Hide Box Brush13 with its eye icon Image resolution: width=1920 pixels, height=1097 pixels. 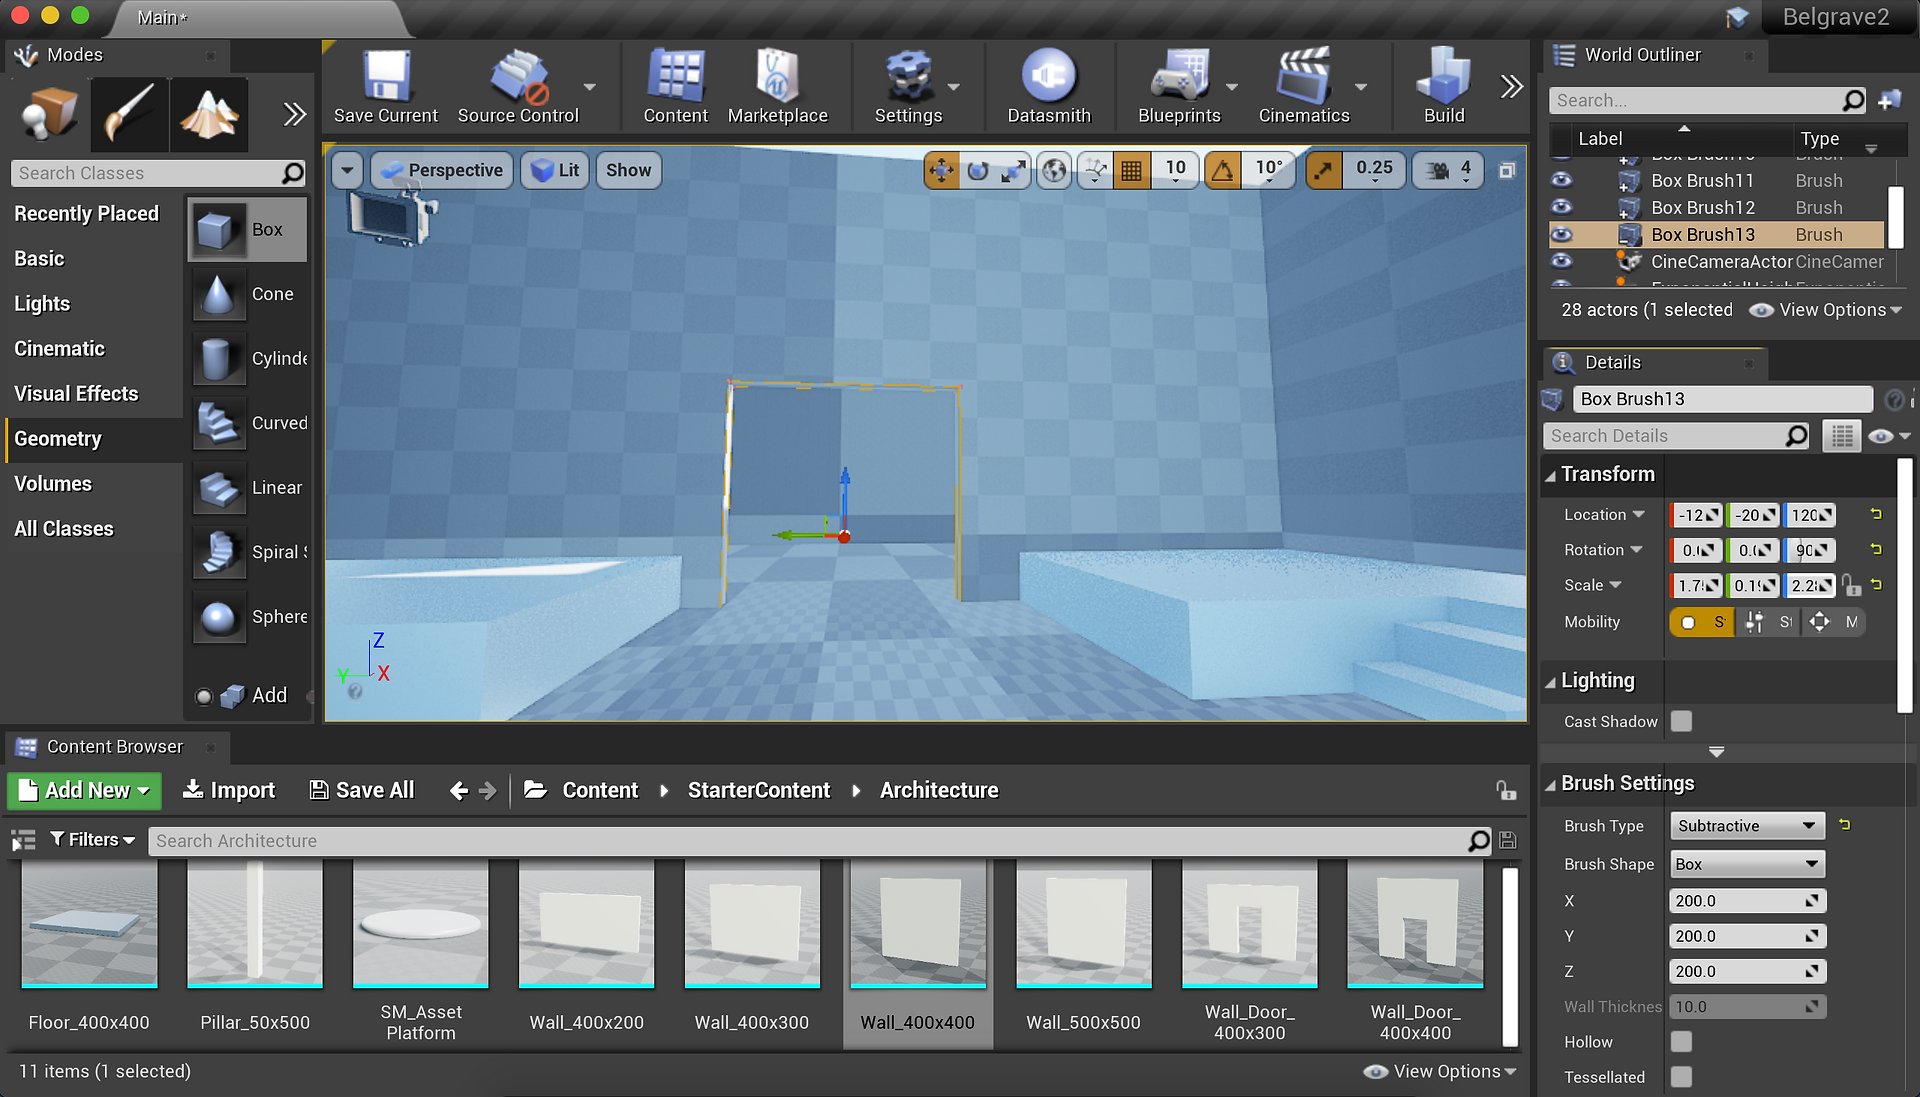[x=1561, y=234]
